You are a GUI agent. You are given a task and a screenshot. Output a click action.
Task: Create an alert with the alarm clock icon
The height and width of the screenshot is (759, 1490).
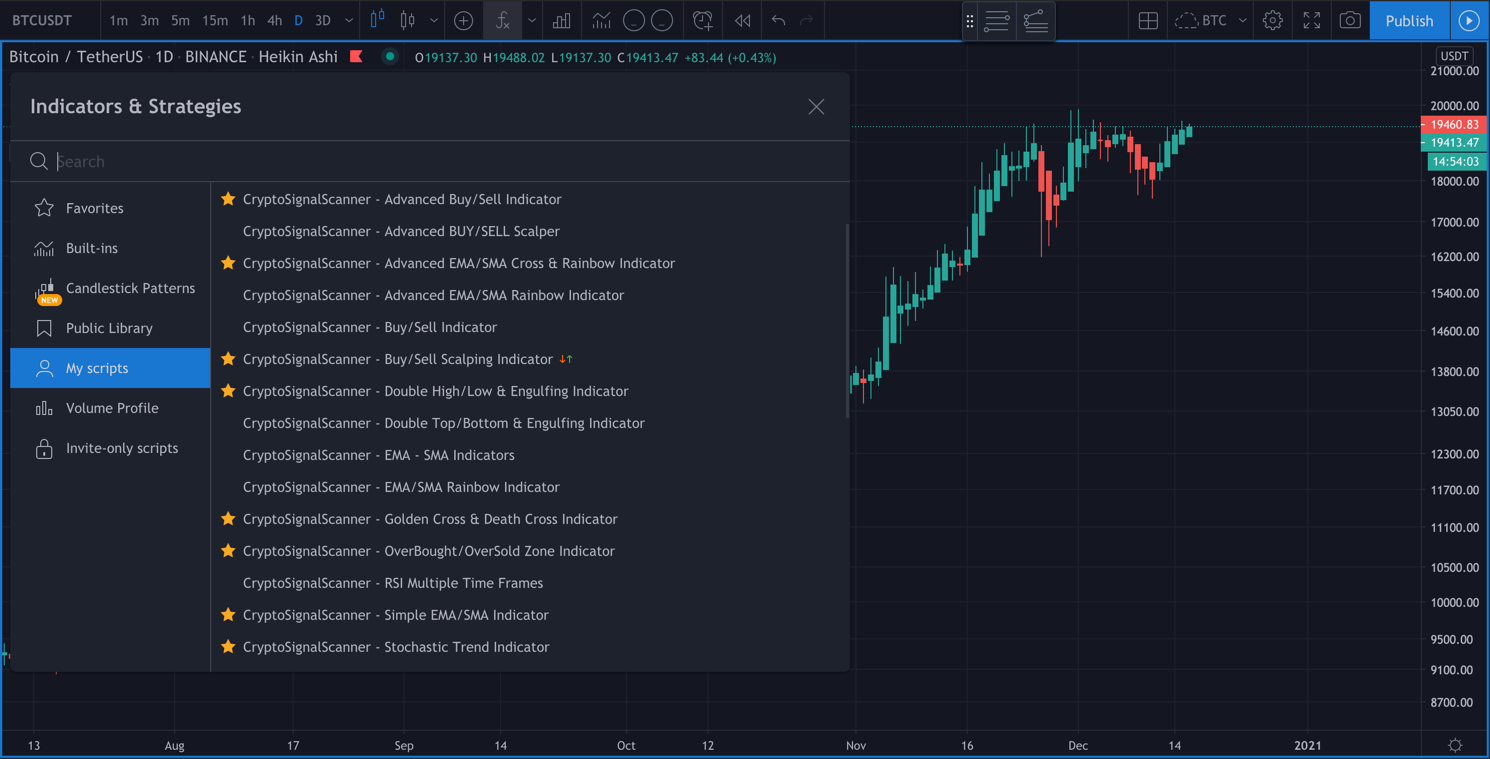click(x=703, y=20)
